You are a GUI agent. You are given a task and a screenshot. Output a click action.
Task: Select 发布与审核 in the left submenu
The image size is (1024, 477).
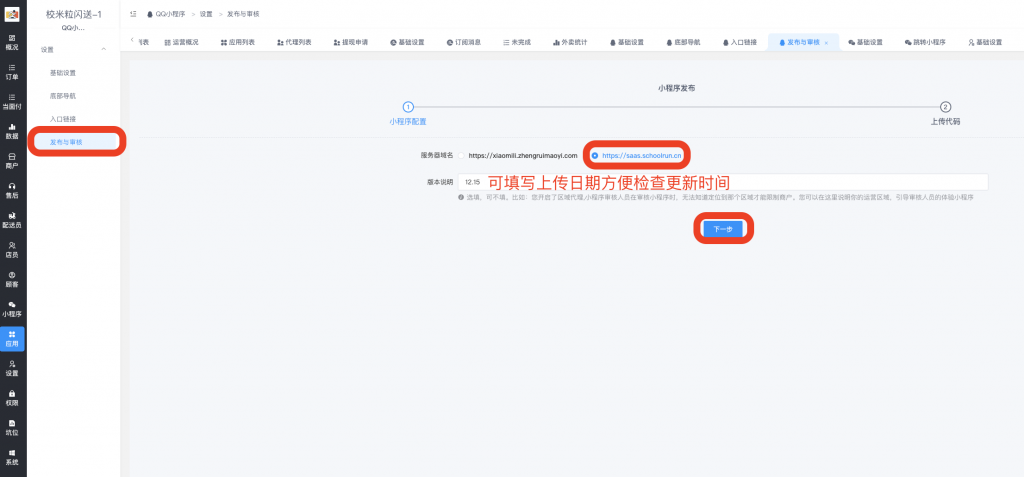74,142
